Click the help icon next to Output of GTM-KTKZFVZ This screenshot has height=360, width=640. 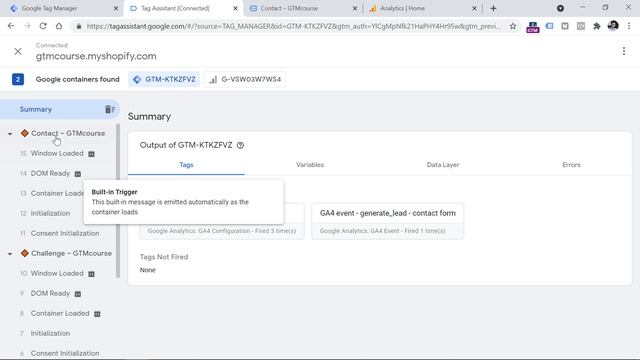click(240, 145)
